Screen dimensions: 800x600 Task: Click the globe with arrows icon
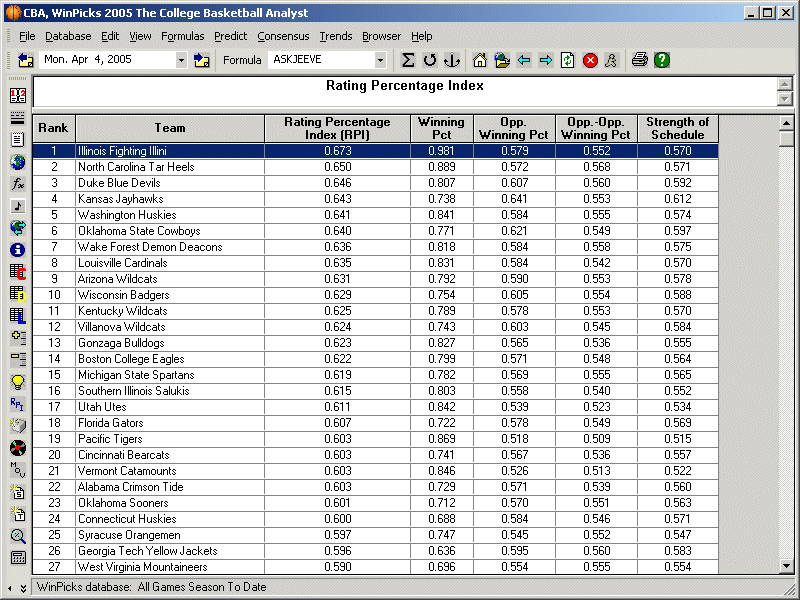click(x=18, y=228)
